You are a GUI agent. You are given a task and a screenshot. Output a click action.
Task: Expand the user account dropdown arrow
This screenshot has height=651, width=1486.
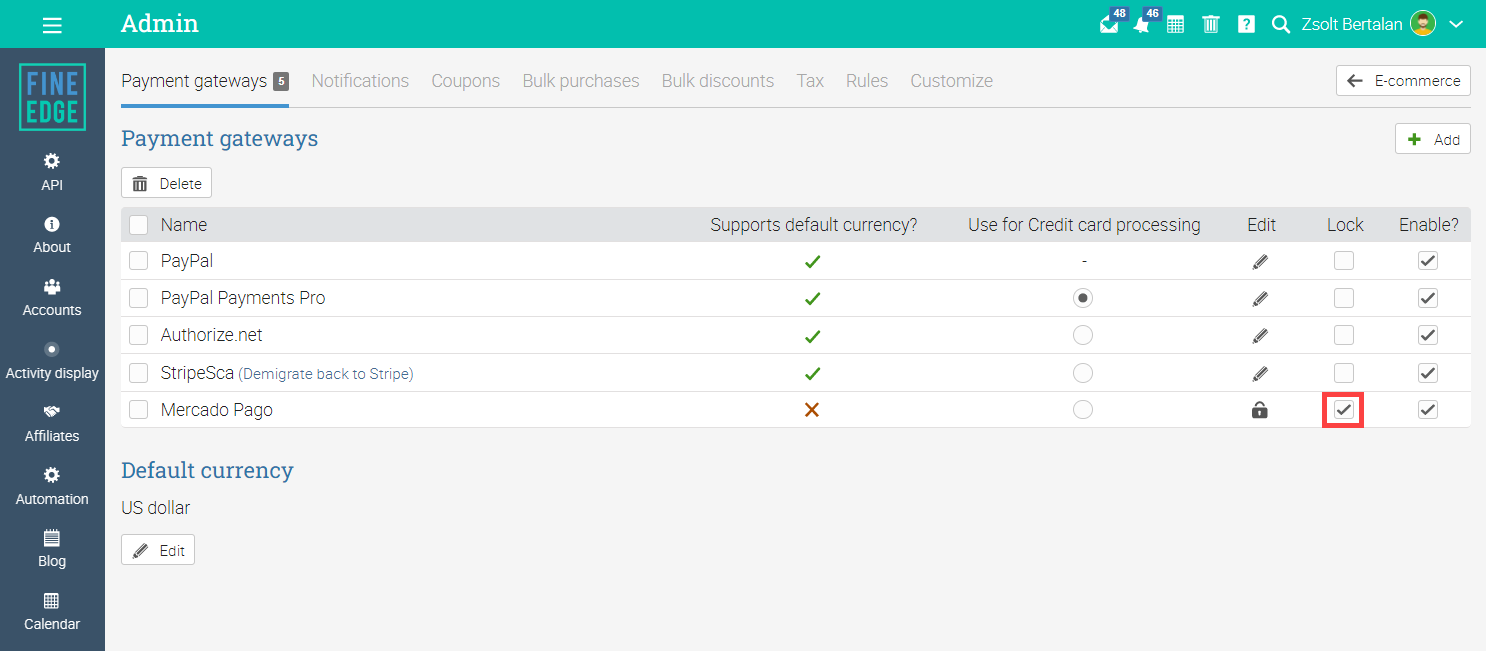pyautogui.click(x=1456, y=25)
